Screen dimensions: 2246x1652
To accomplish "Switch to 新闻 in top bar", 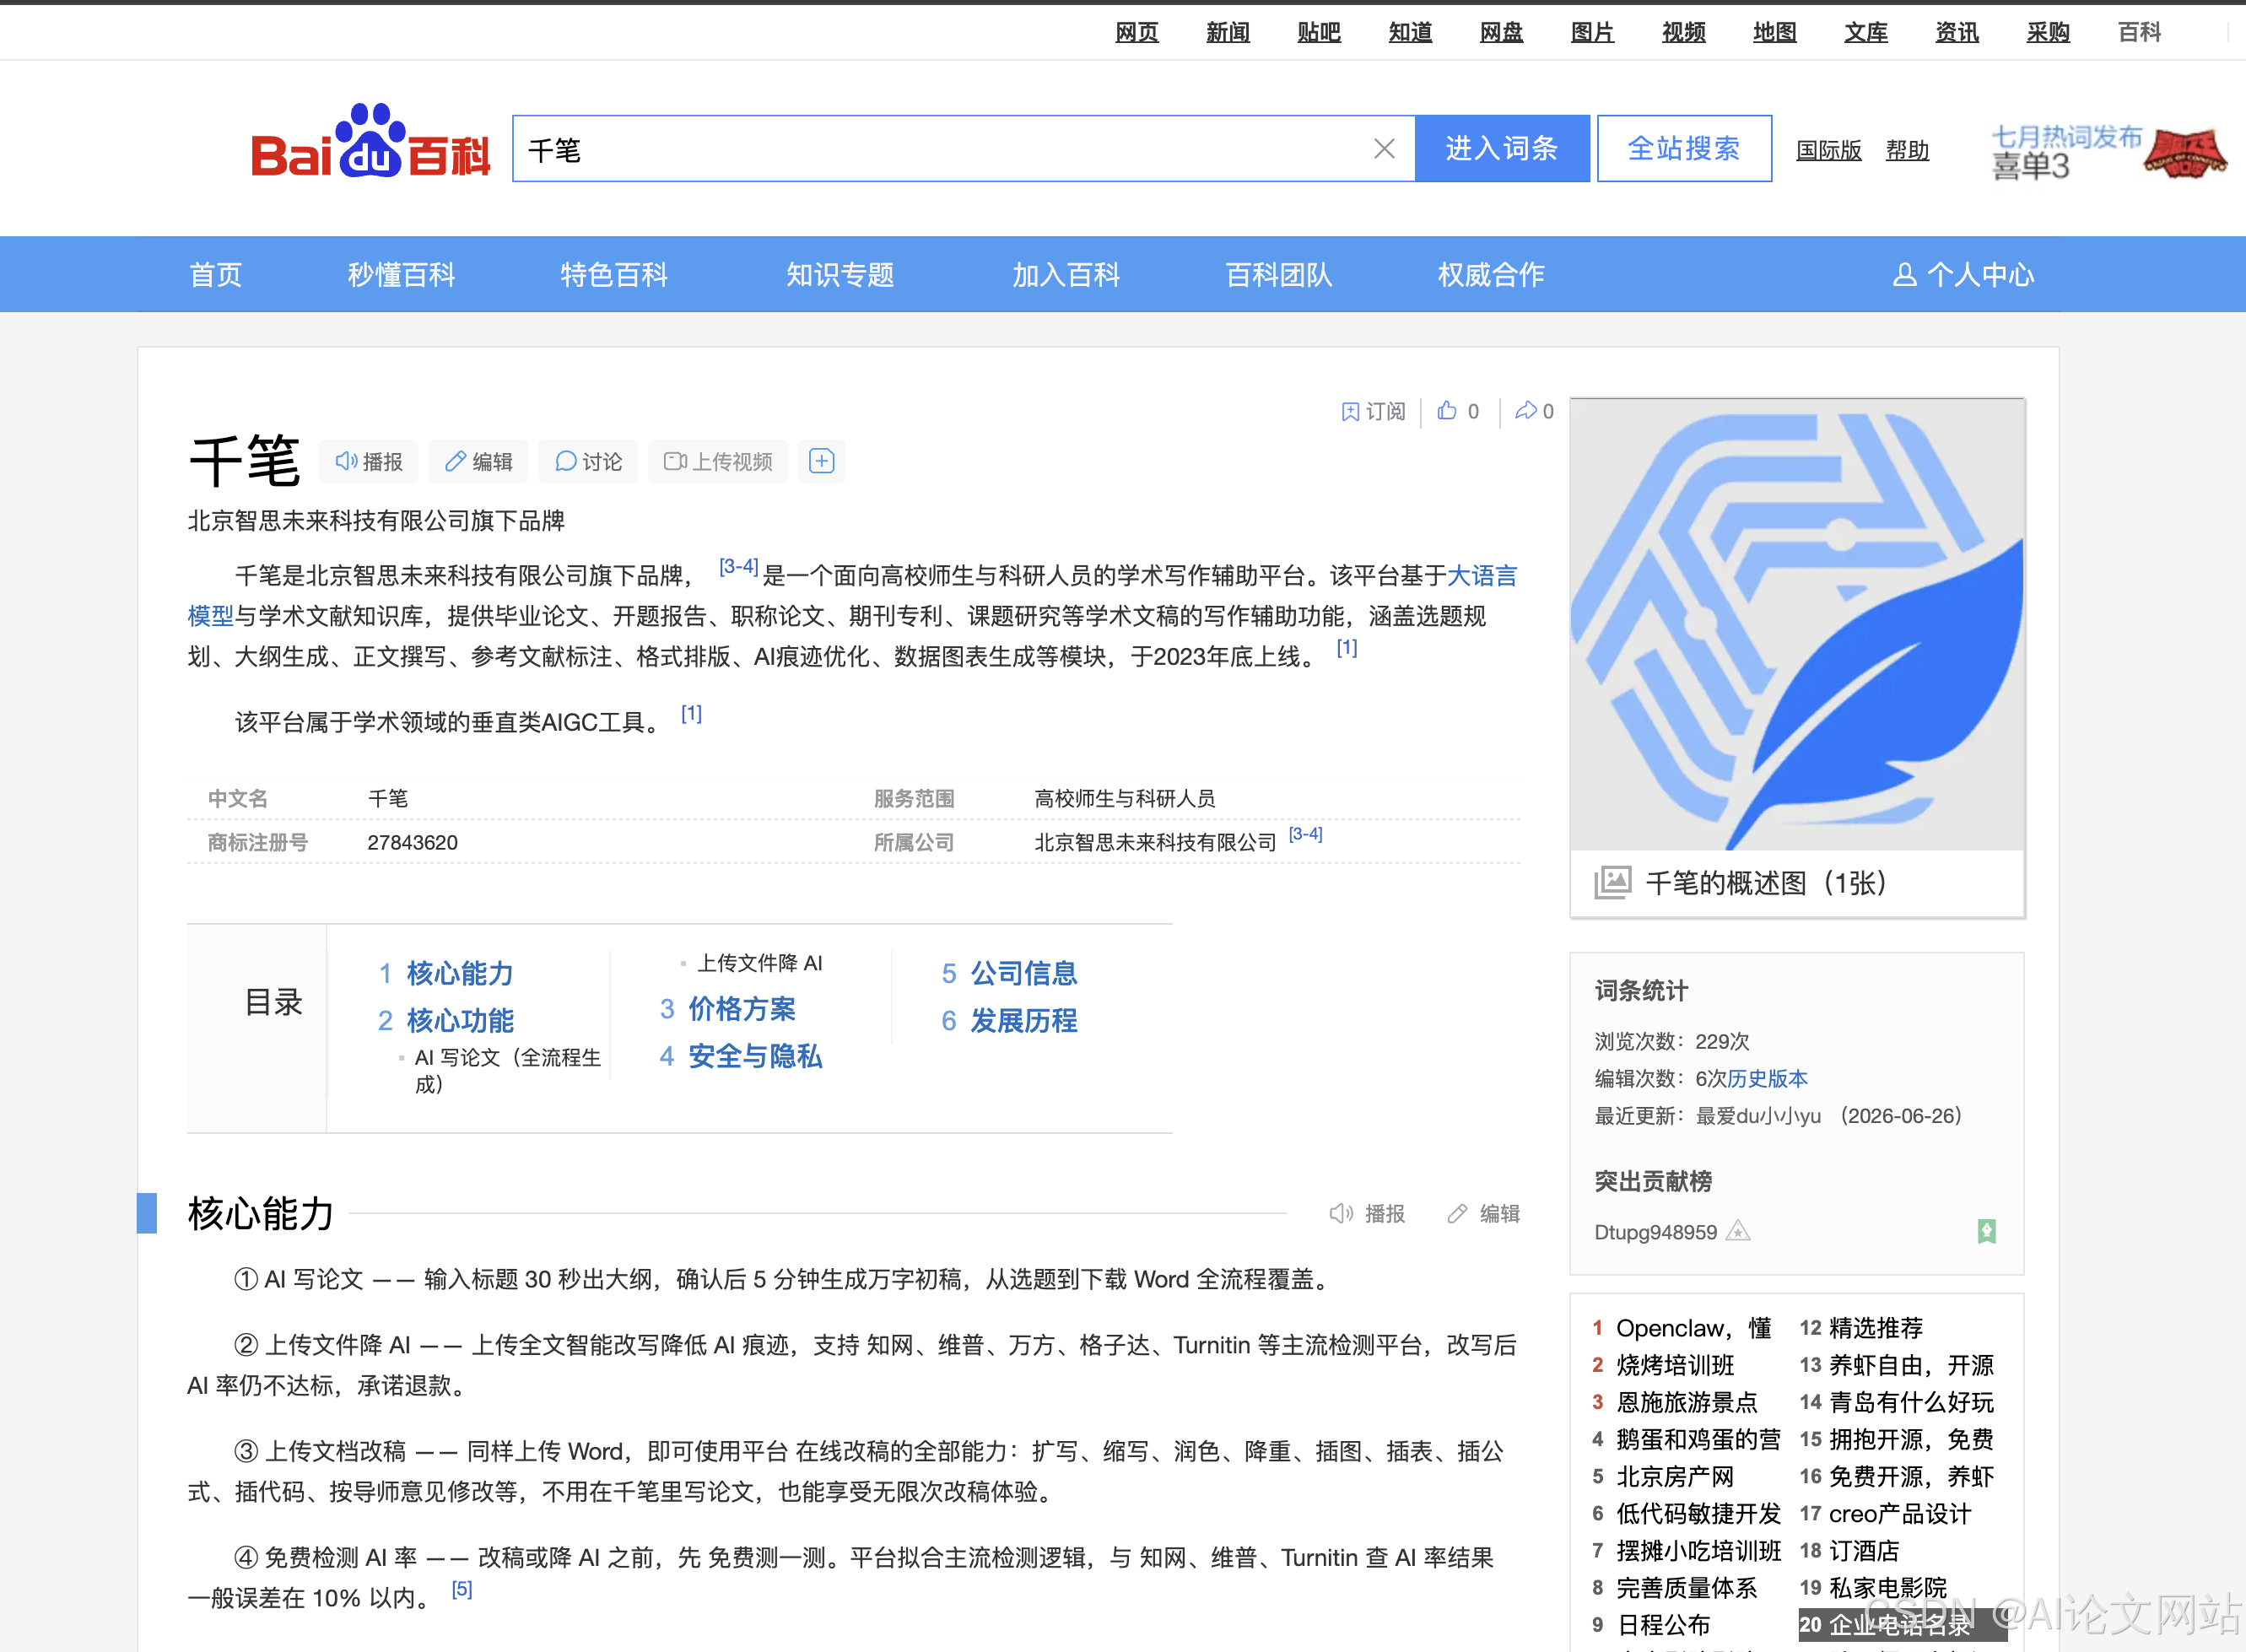I will tap(1228, 33).
